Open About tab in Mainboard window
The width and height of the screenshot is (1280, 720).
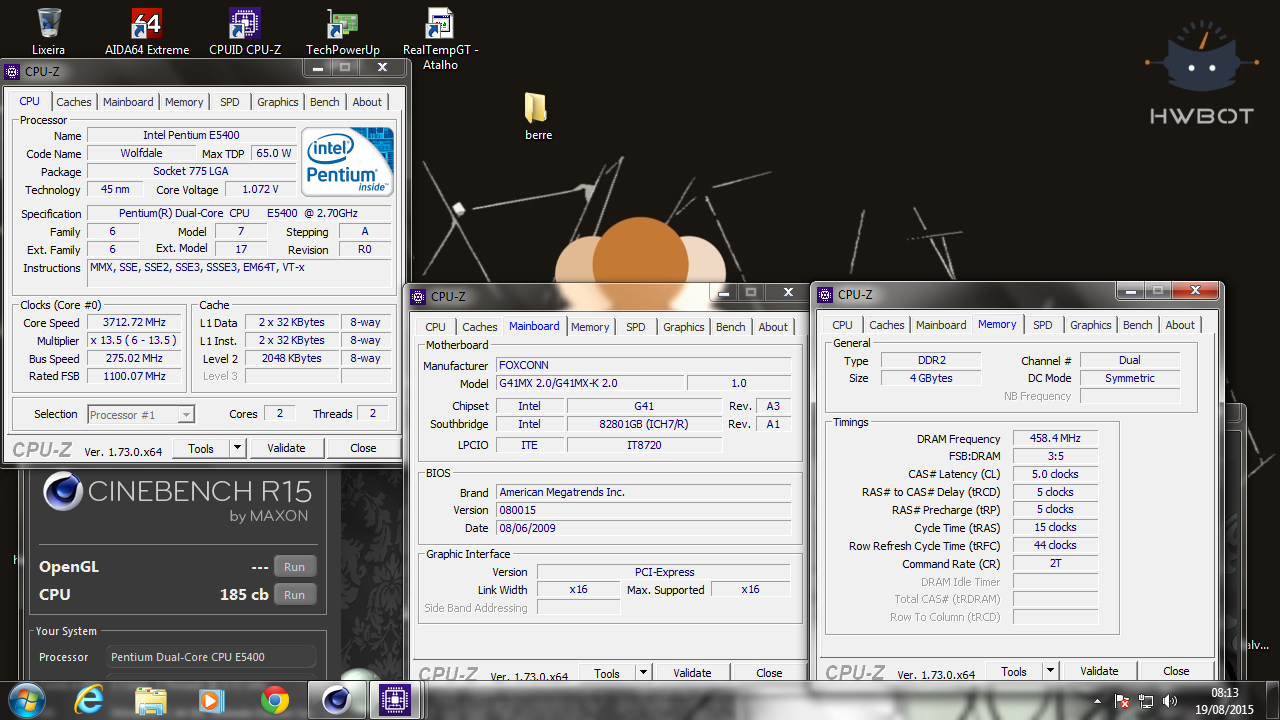773,327
